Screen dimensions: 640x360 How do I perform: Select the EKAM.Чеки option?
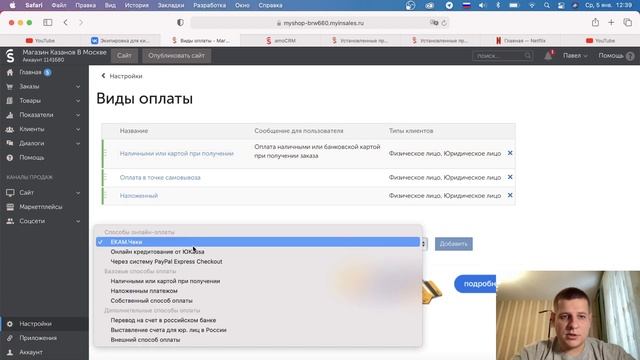[258, 242]
